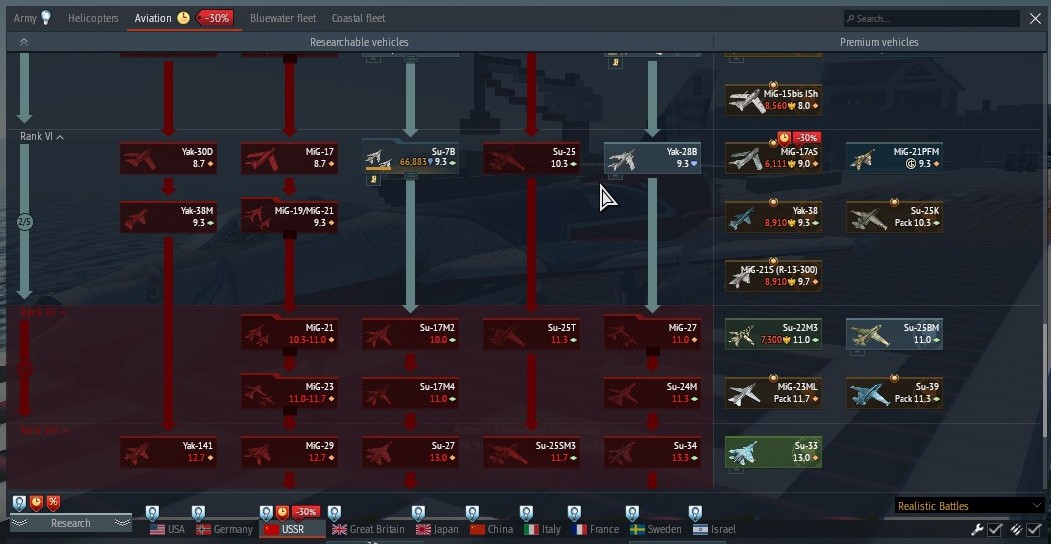
Task: Collapse the Rank VII section
Action: 44,313
